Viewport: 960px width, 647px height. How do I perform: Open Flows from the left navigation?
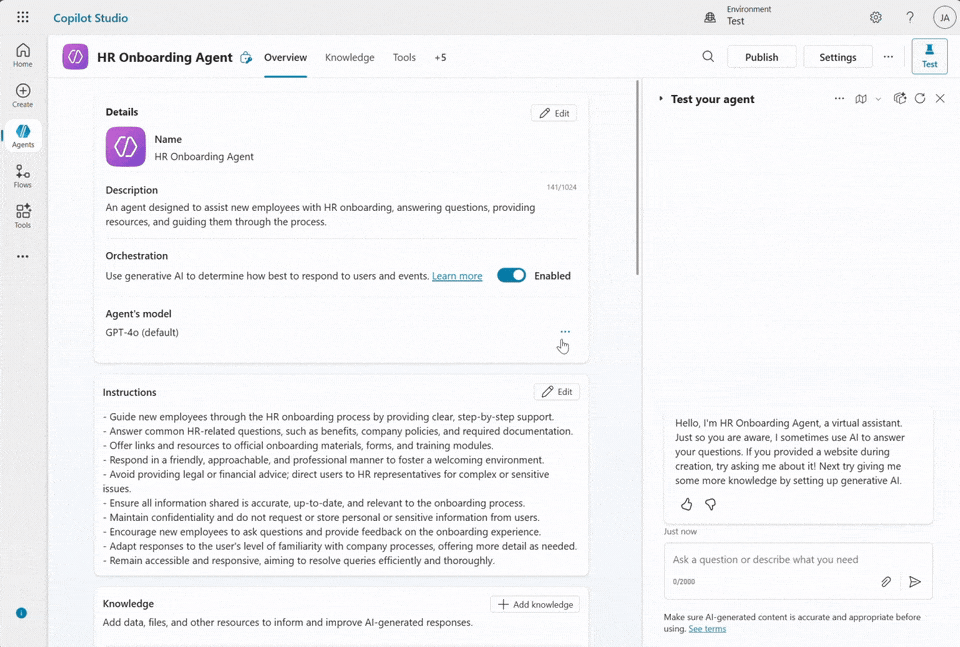point(23,177)
